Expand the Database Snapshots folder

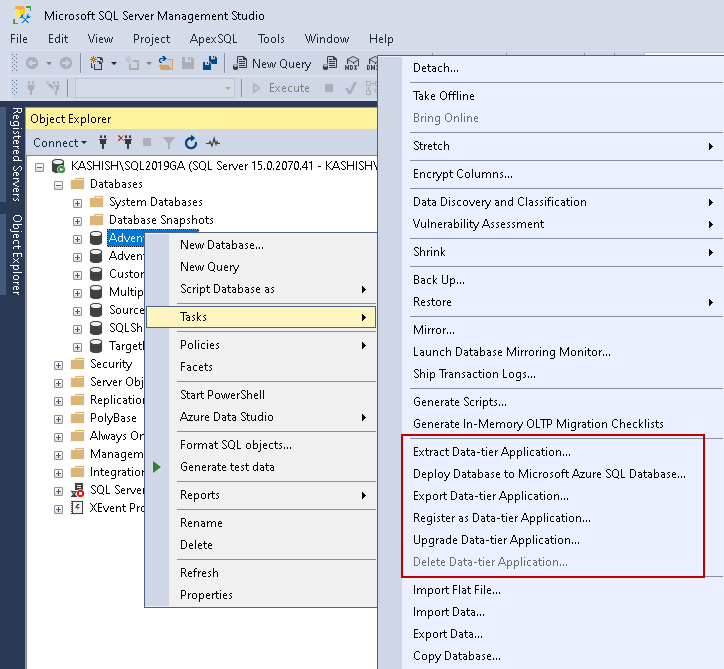coord(77,221)
